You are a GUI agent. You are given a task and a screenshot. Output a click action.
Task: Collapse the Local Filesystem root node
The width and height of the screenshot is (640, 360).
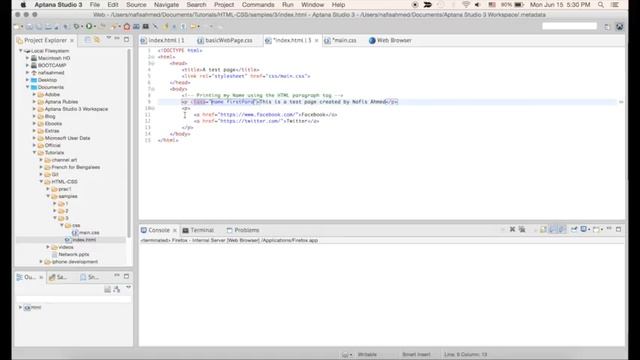[x=21, y=51]
